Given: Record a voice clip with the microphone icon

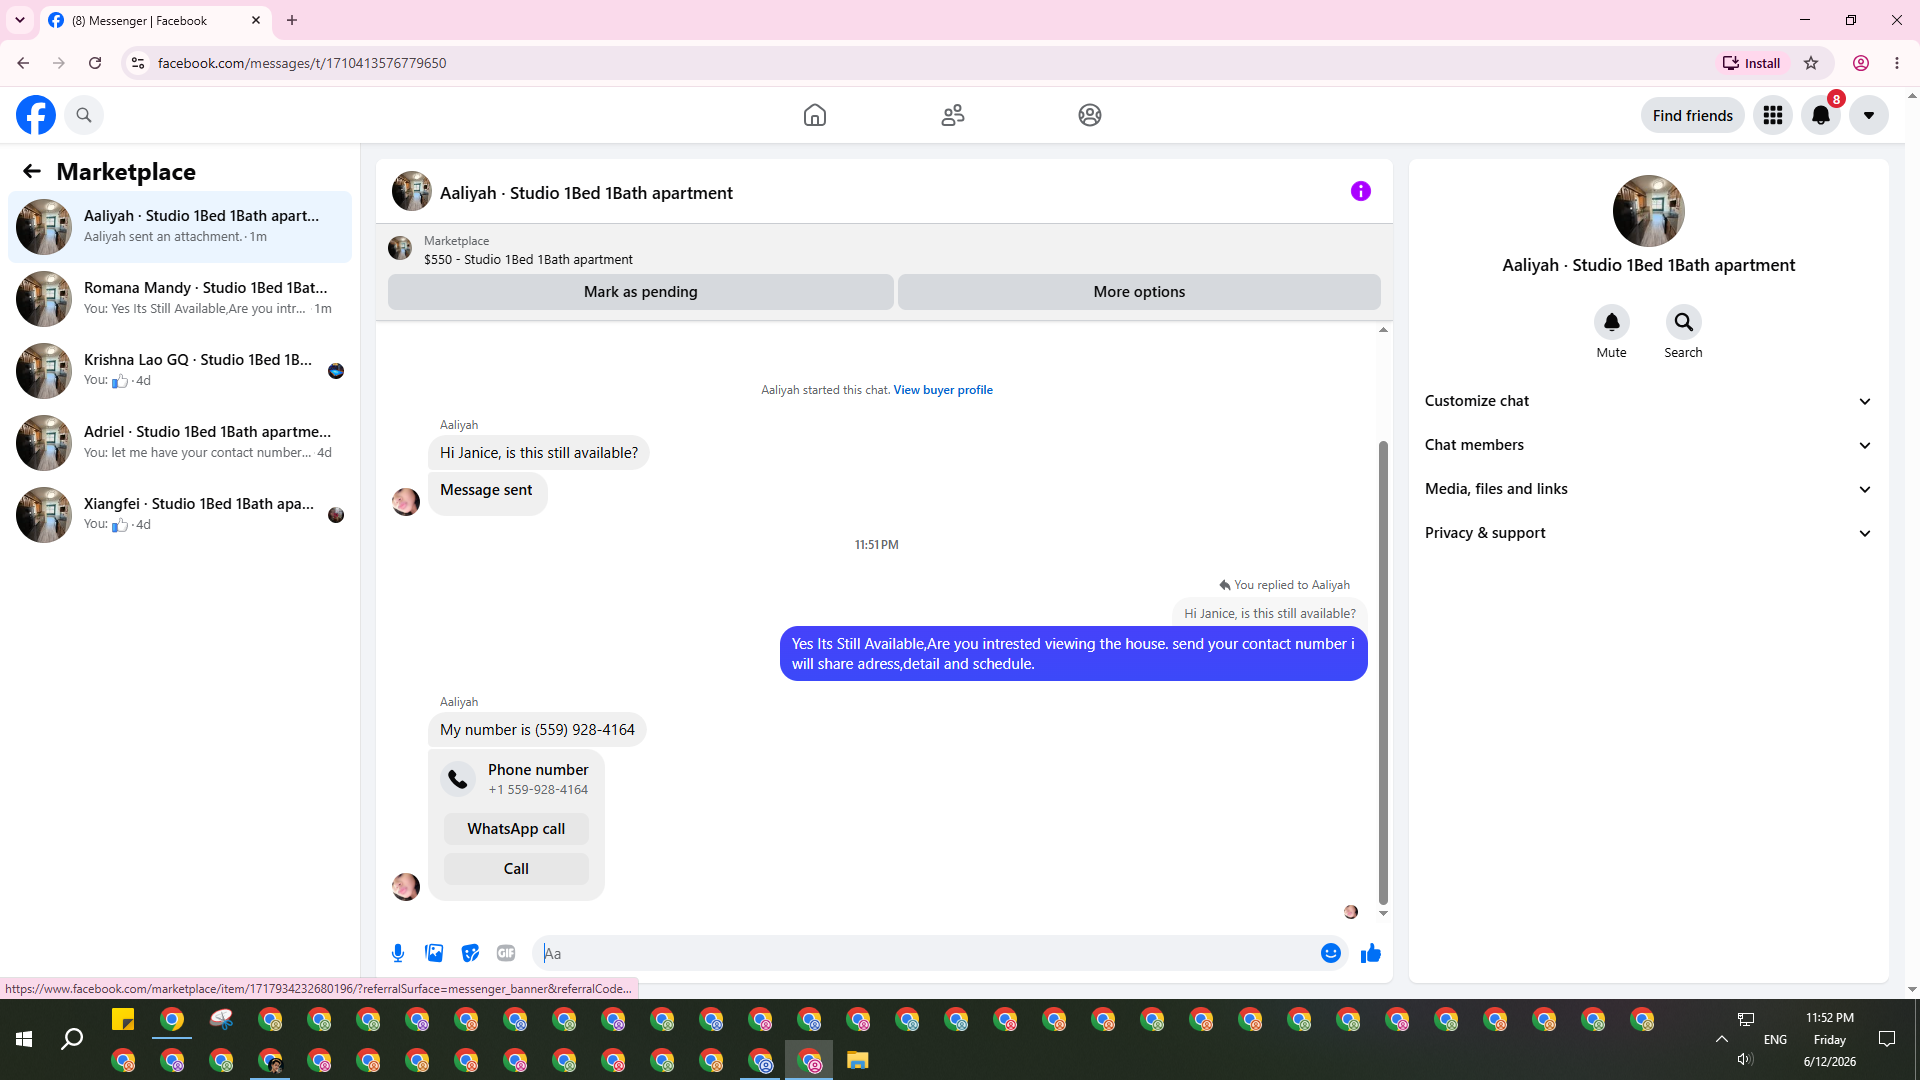Looking at the screenshot, I should tap(398, 953).
